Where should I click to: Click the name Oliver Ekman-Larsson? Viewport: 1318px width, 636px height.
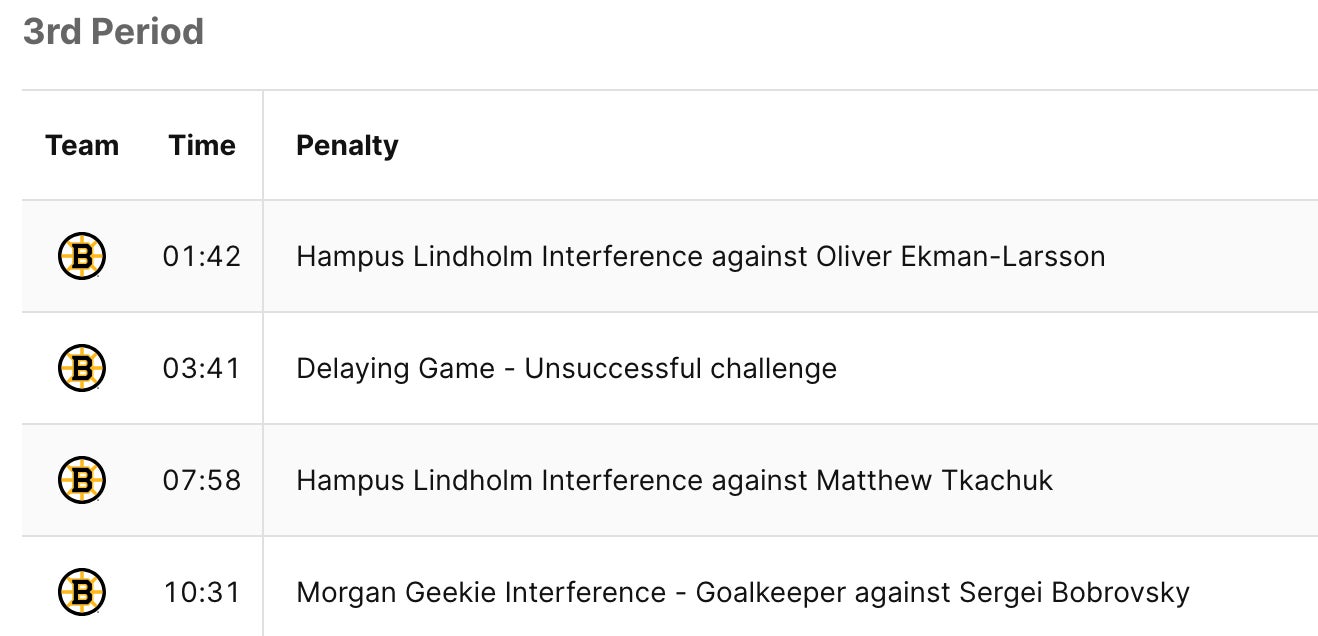point(960,256)
